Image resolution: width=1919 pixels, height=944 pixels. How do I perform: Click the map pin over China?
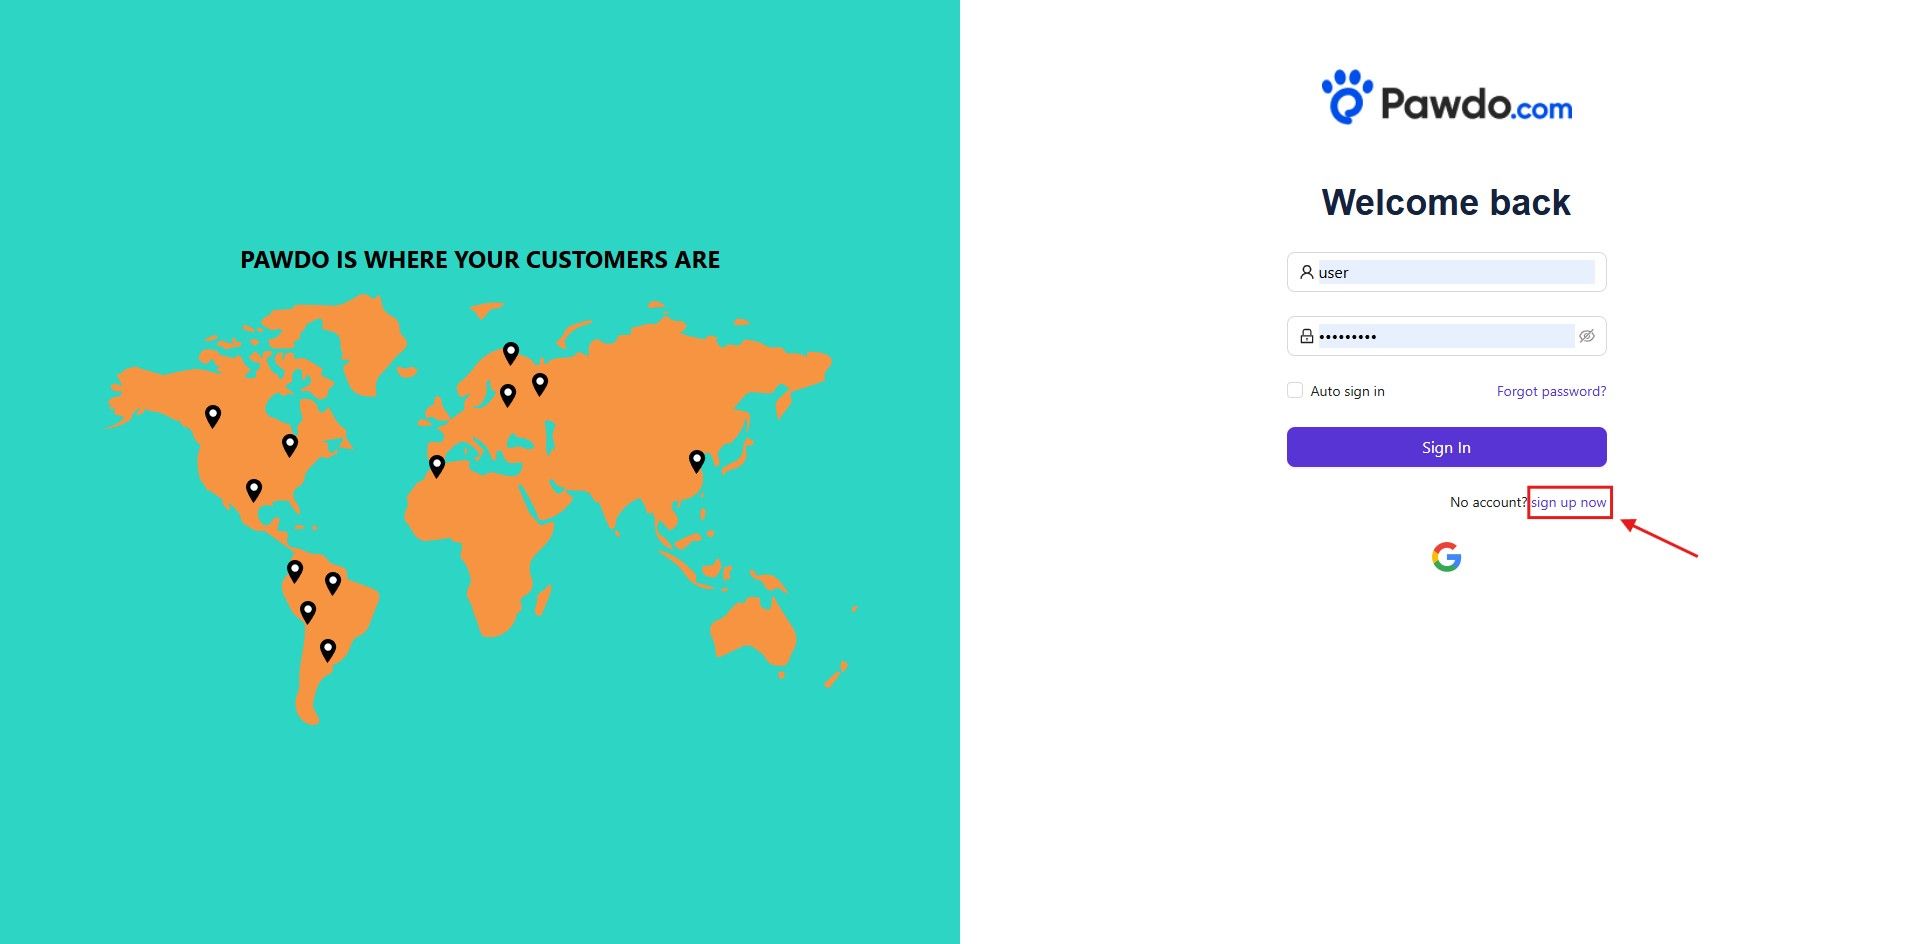697,460
